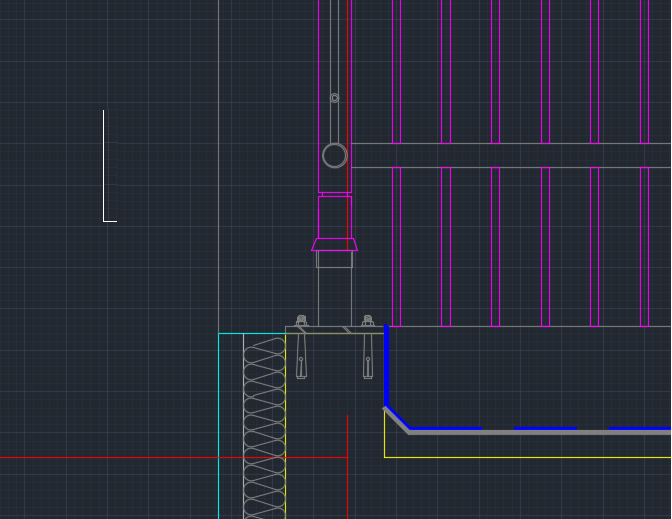Select the thick blue vertical line
The image size is (672, 519).
click(x=386, y=365)
